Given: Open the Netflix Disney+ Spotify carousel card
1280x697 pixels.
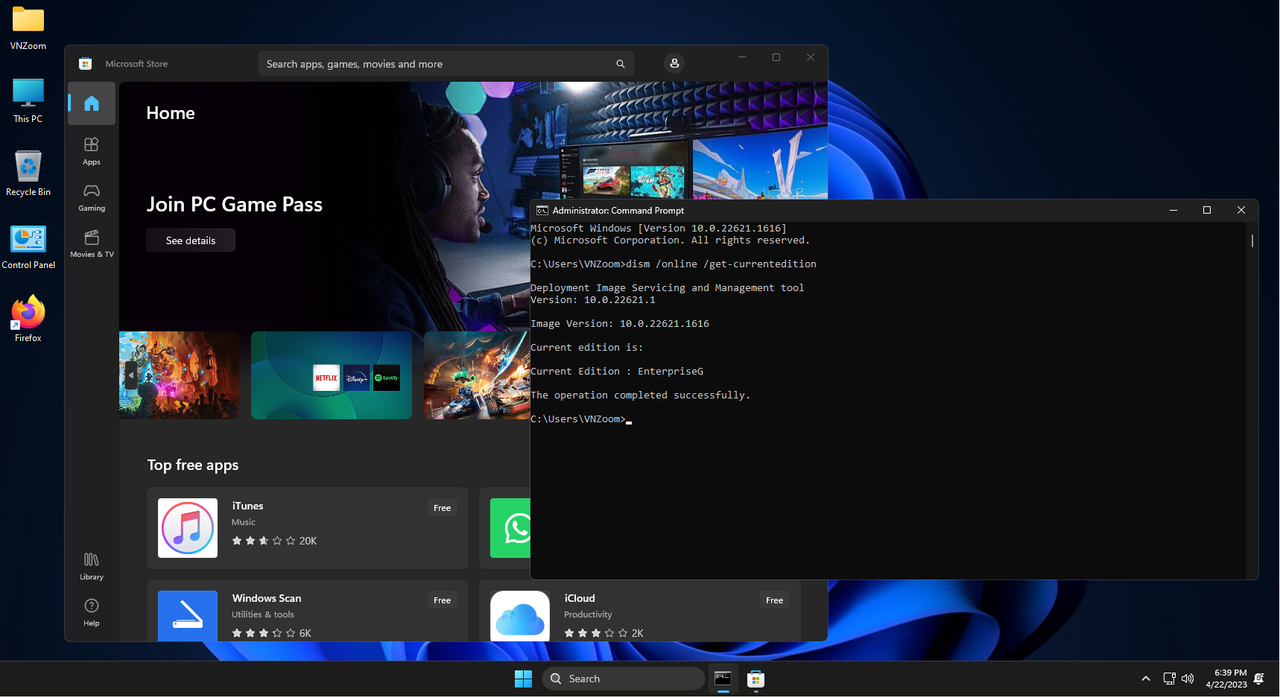Looking at the screenshot, I should 331,375.
